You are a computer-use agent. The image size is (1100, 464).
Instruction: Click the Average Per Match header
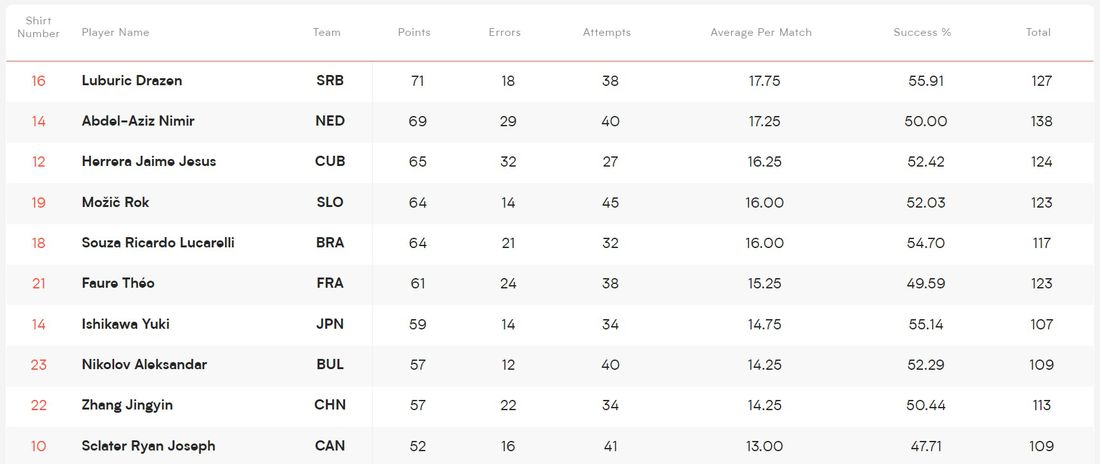click(761, 32)
